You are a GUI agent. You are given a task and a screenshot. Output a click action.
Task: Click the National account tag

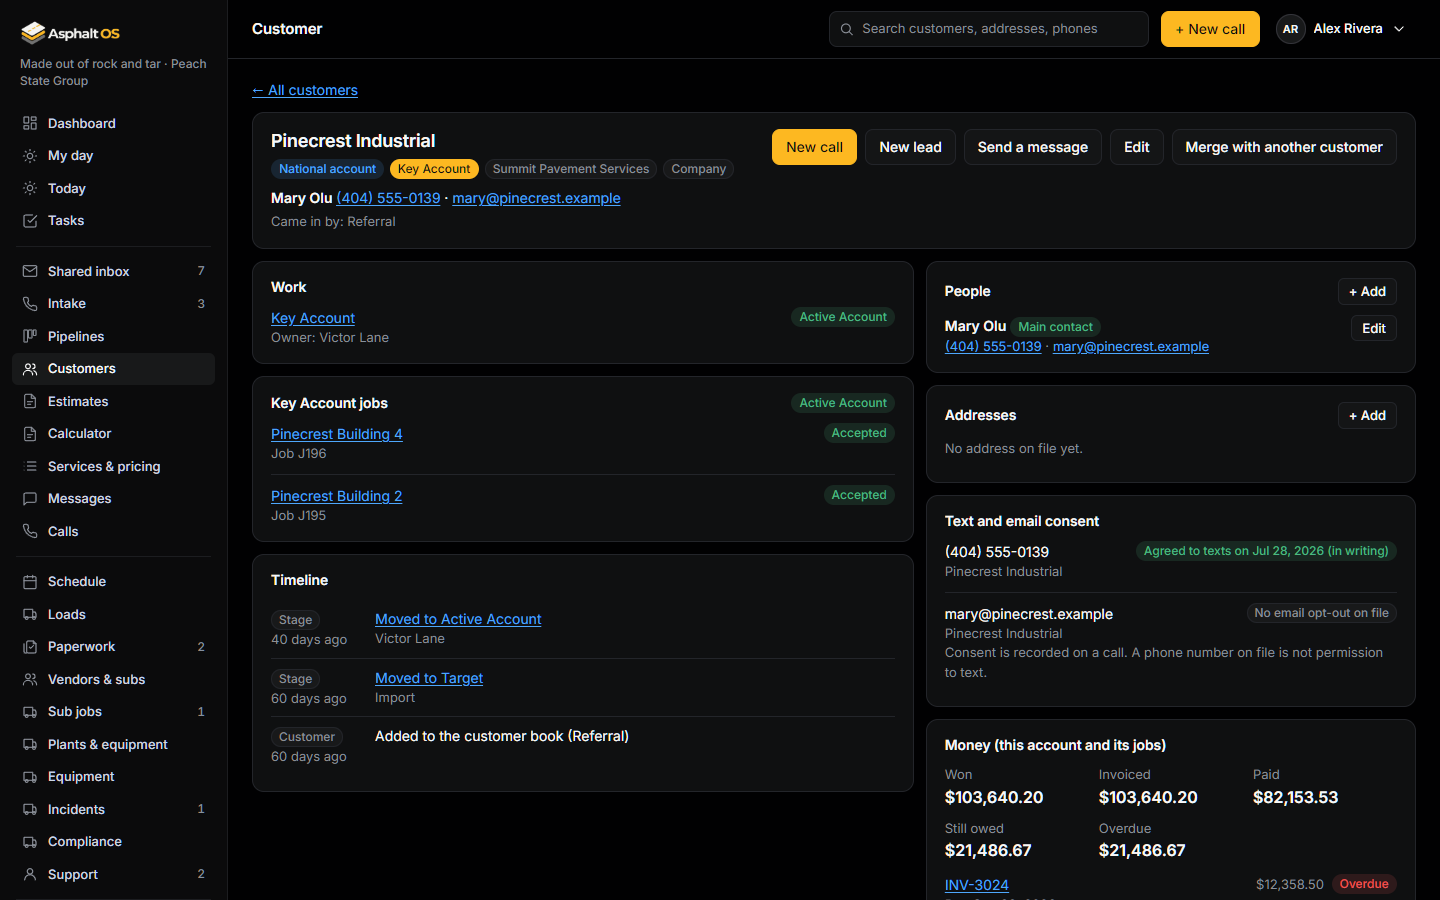click(327, 169)
